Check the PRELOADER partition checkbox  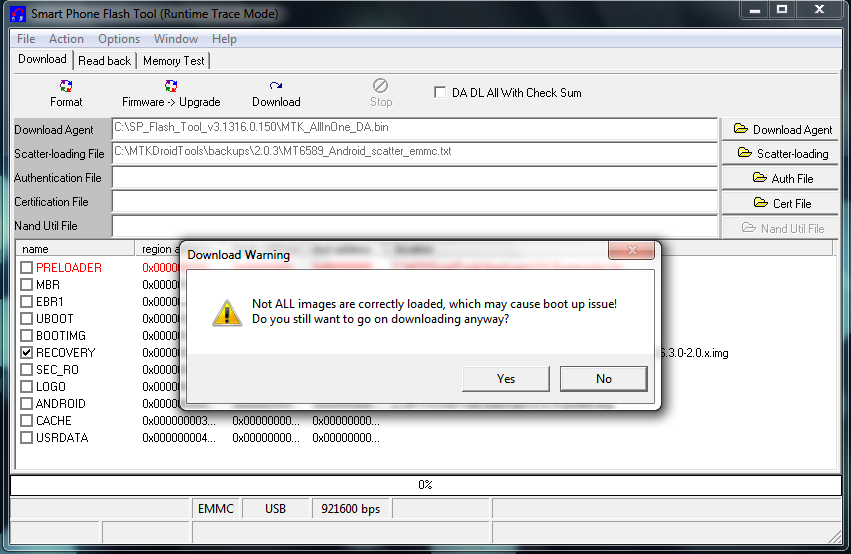pyautogui.click(x=27, y=268)
